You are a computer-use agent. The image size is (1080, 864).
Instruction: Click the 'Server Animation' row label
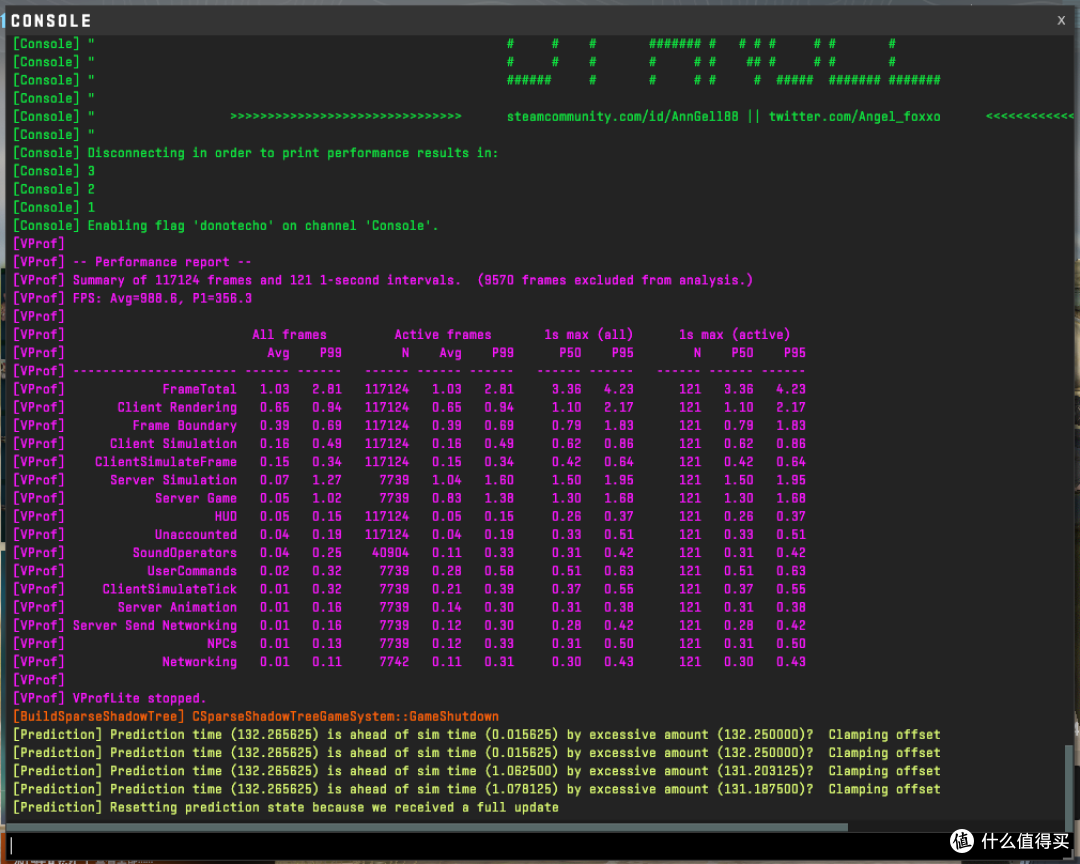click(x=177, y=607)
